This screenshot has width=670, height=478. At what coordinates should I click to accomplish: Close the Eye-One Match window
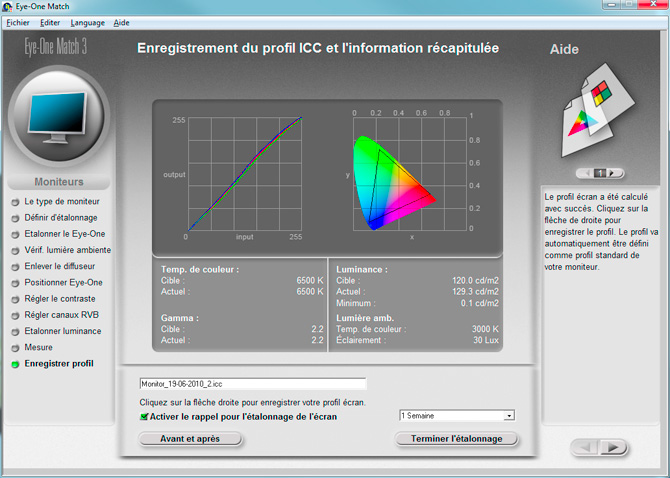coord(653,4)
